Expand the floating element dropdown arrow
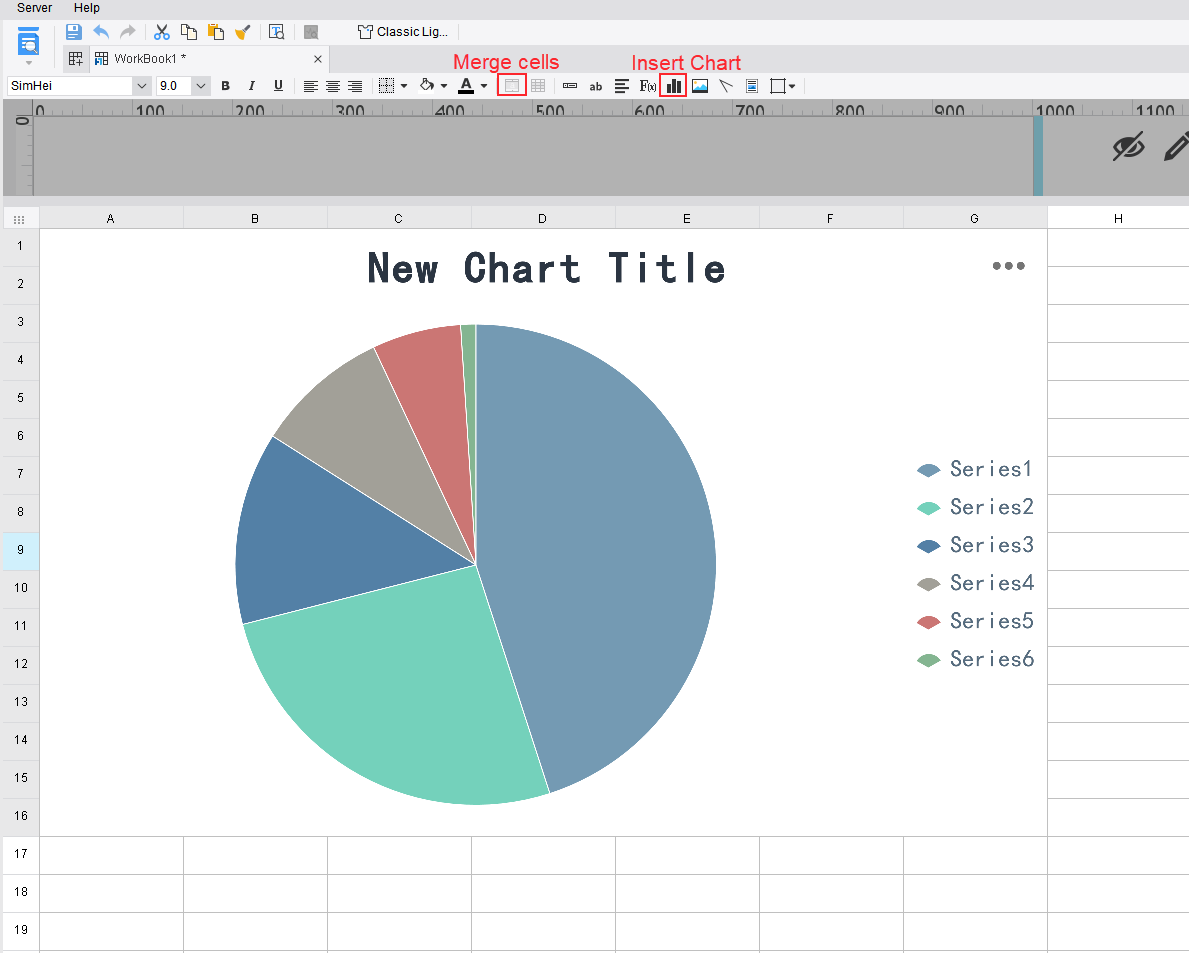 pos(792,86)
